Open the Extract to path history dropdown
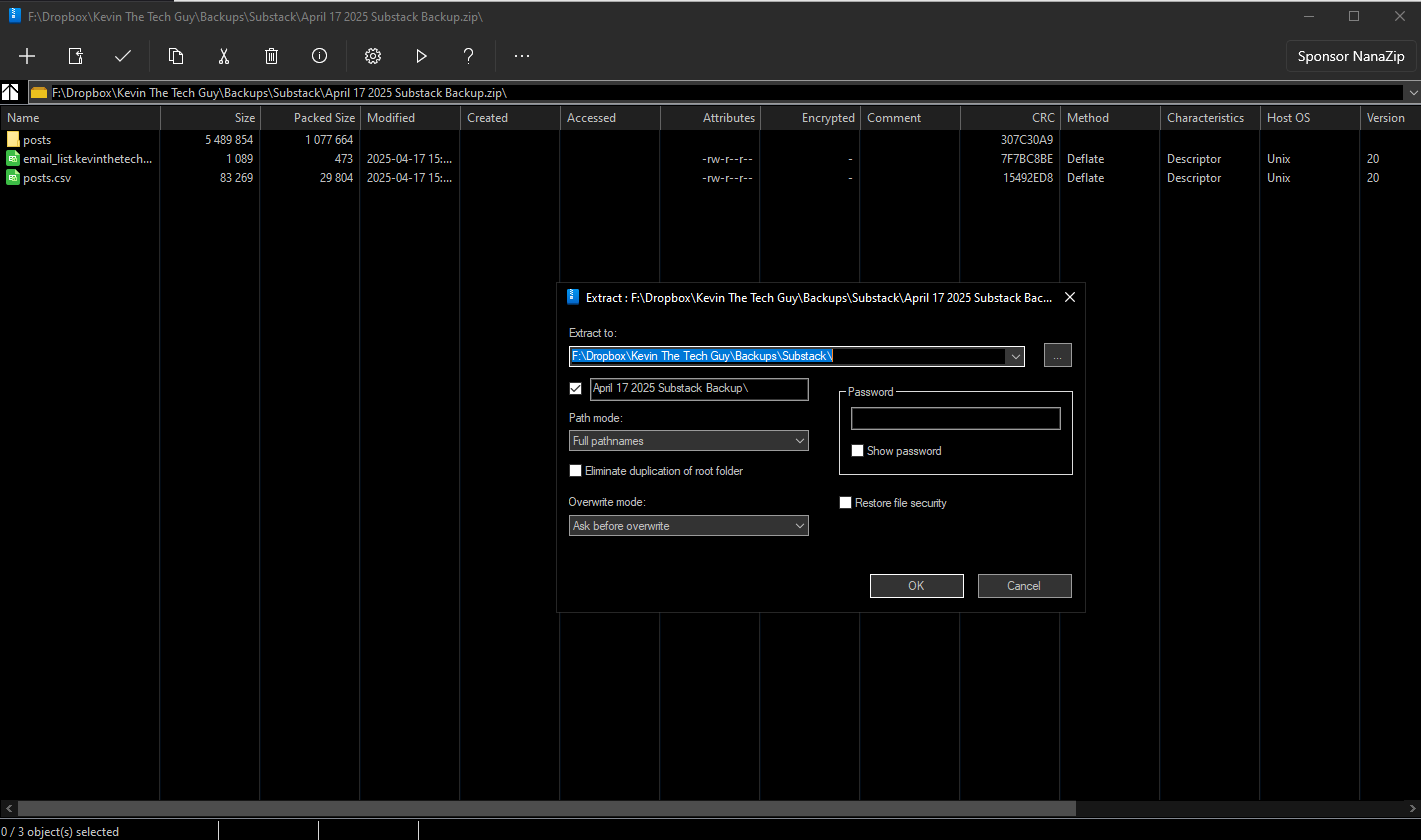This screenshot has height=840, width=1421. (x=1016, y=356)
